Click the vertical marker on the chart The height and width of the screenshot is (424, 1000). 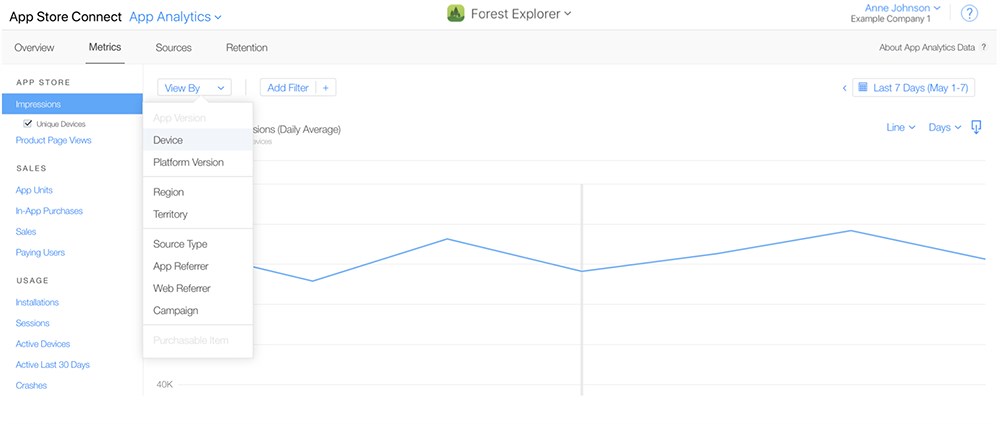tap(582, 289)
